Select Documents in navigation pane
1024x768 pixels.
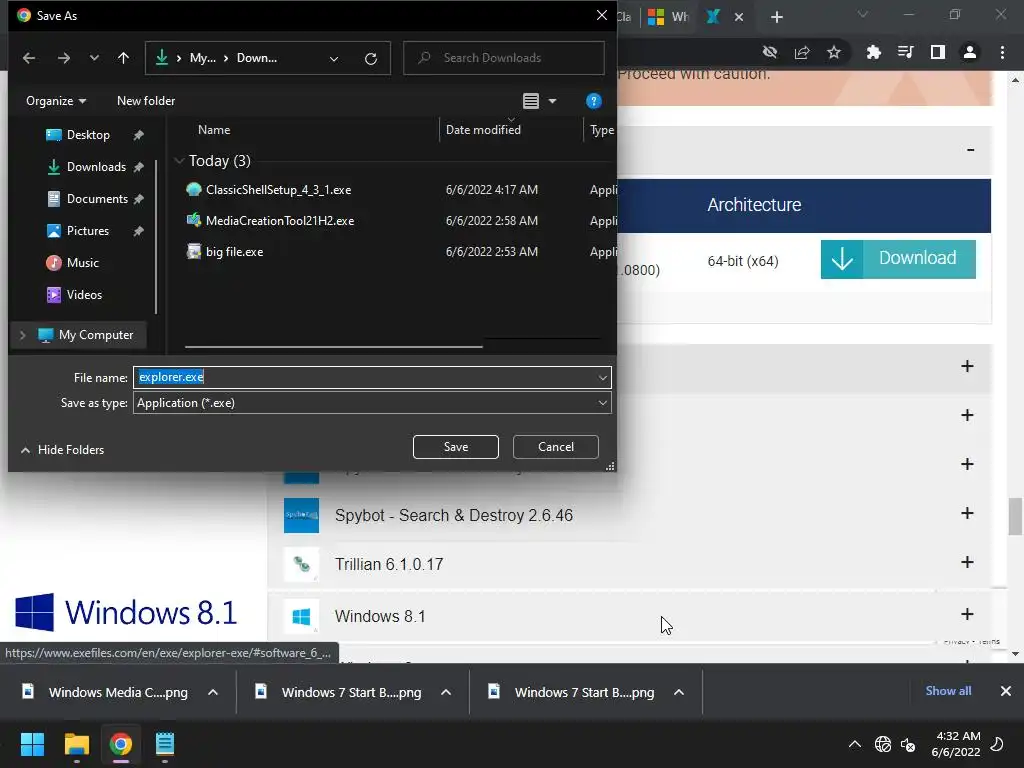pyautogui.click(x=97, y=199)
